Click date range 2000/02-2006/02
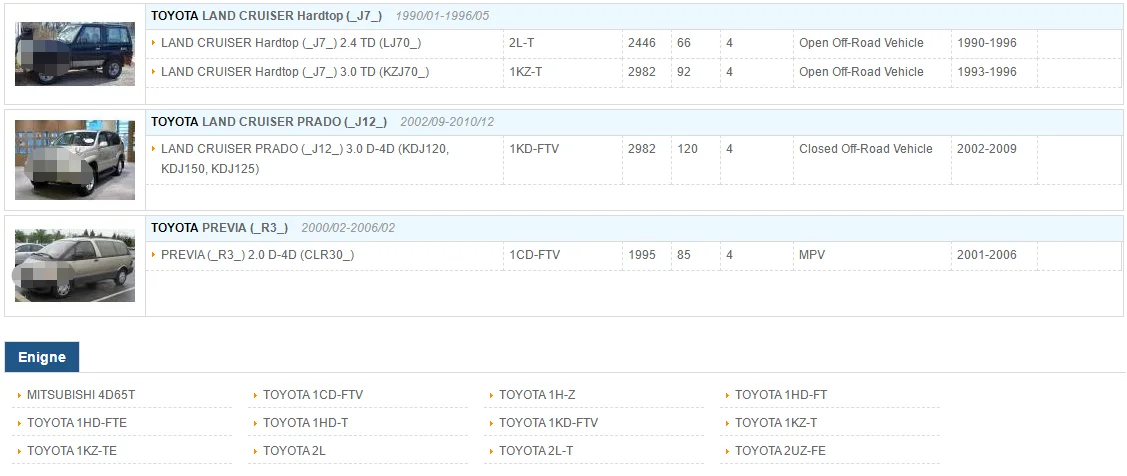Image resolution: width=1127 pixels, height=476 pixels. 348,228
